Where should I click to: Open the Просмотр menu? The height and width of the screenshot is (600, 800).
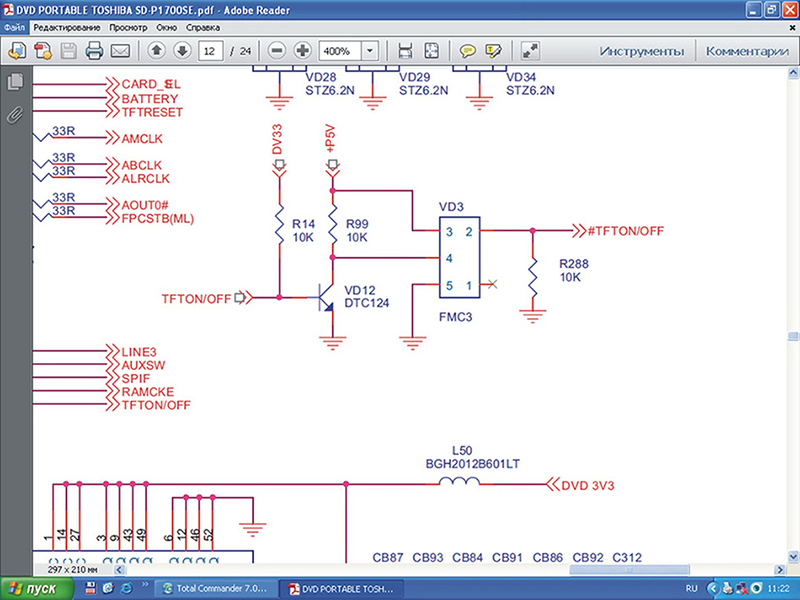click(x=126, y=28)
